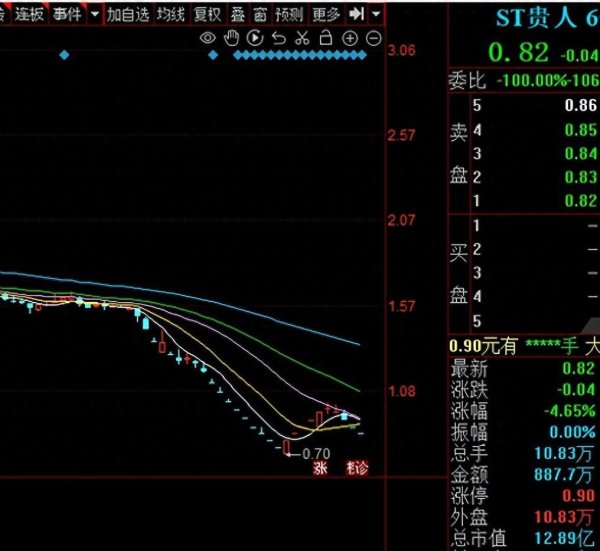The image size is (600, 551).
Task: Click the 3.06 price axis label
Action: click(x=401, y=50)
